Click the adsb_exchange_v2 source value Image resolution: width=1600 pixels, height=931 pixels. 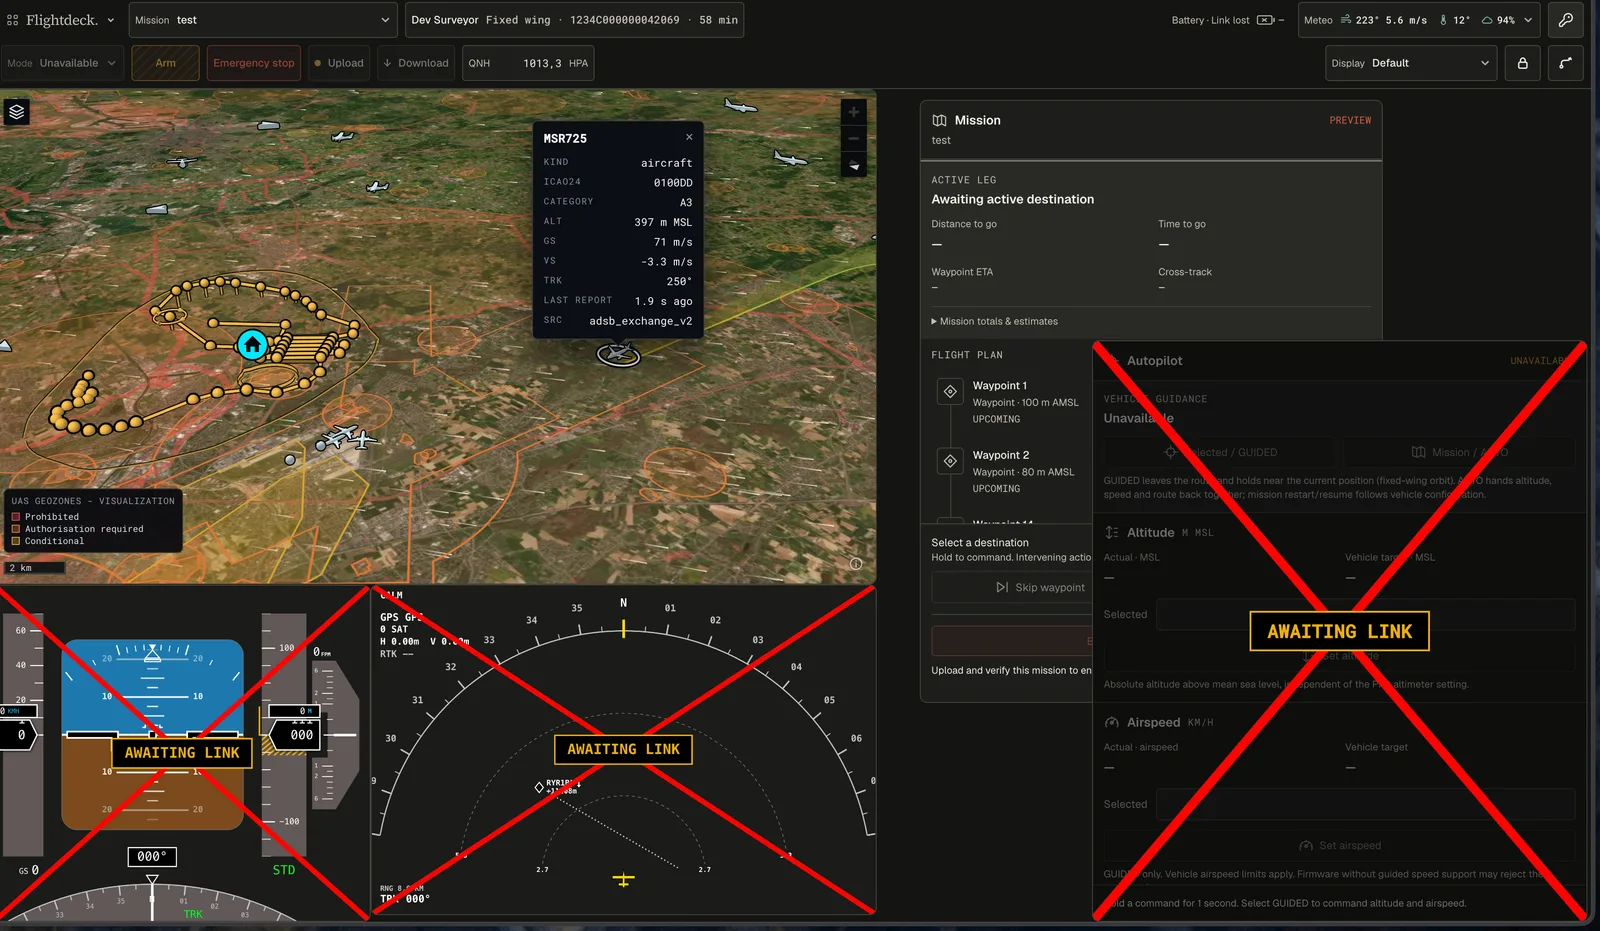tap(641, 321)
